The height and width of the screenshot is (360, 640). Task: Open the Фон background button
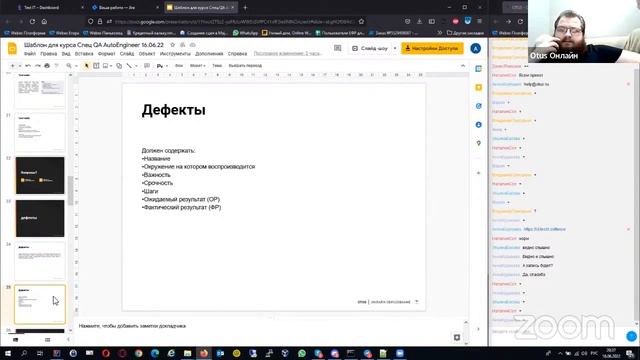coord(179,66)
